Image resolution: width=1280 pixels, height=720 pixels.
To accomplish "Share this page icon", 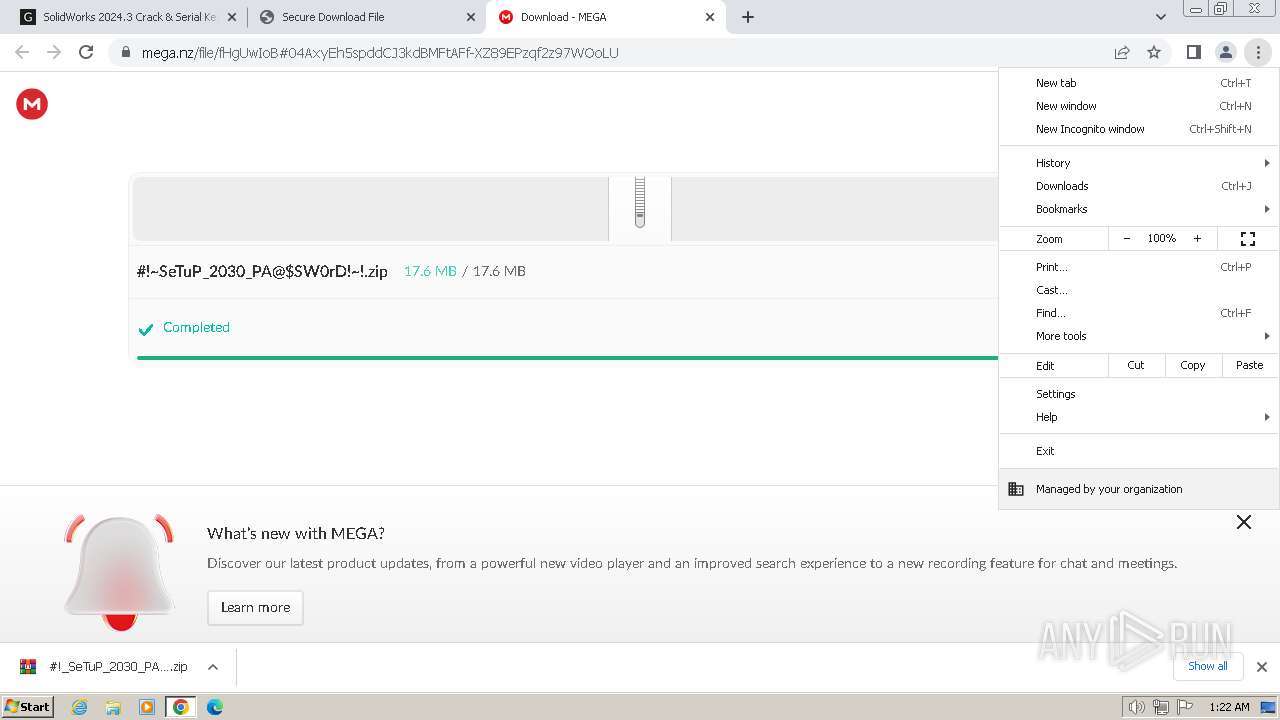I will (1122, 52).
